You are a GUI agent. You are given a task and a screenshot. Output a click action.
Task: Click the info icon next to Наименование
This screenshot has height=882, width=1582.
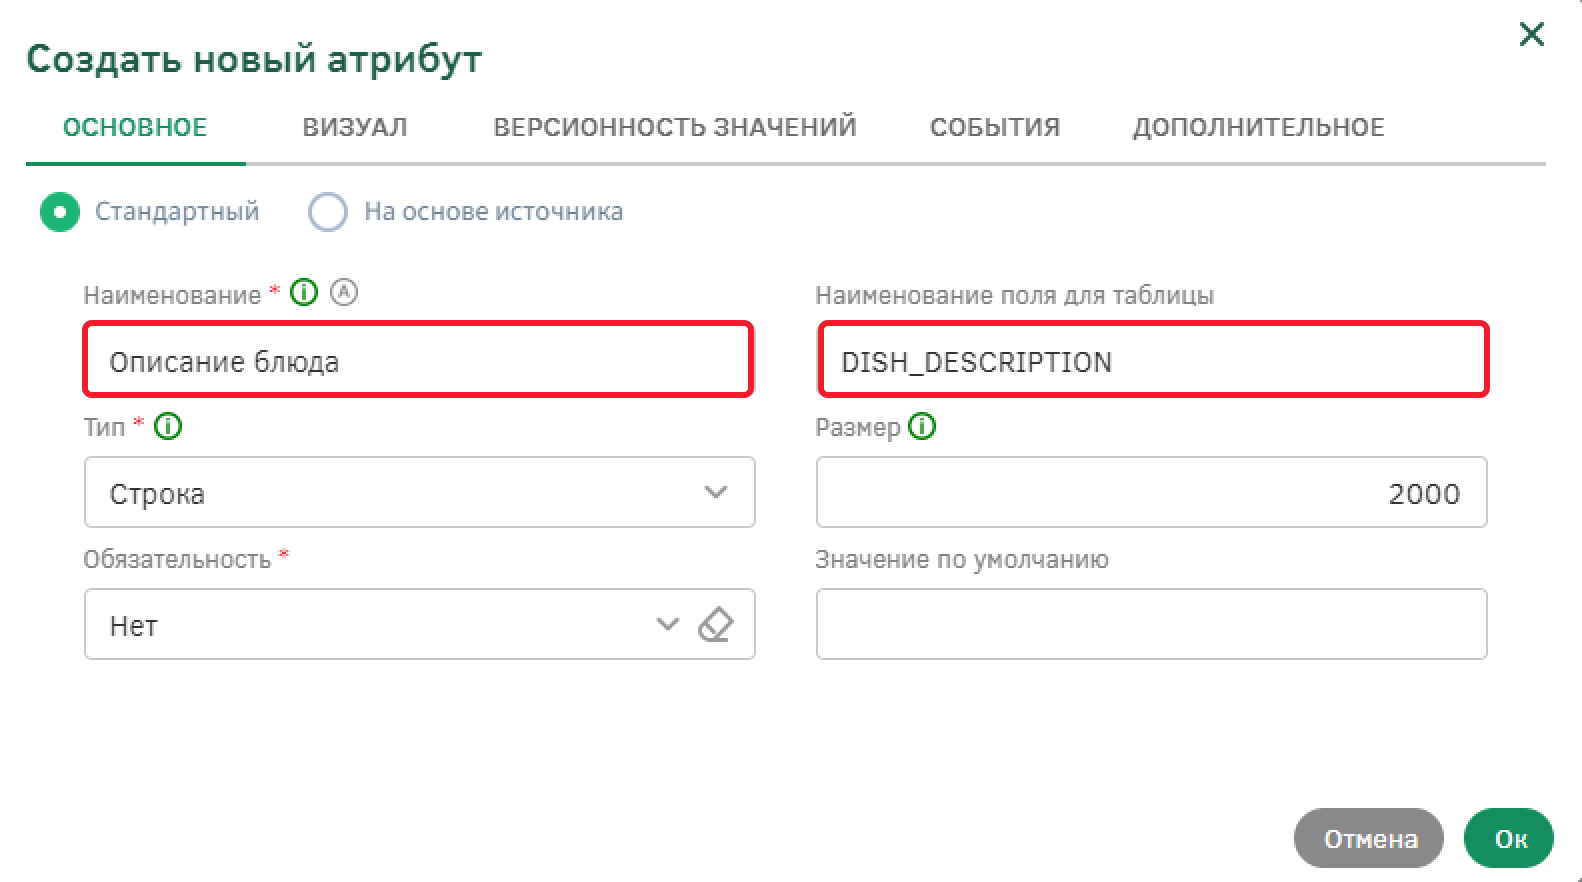[x=304, y=293]
